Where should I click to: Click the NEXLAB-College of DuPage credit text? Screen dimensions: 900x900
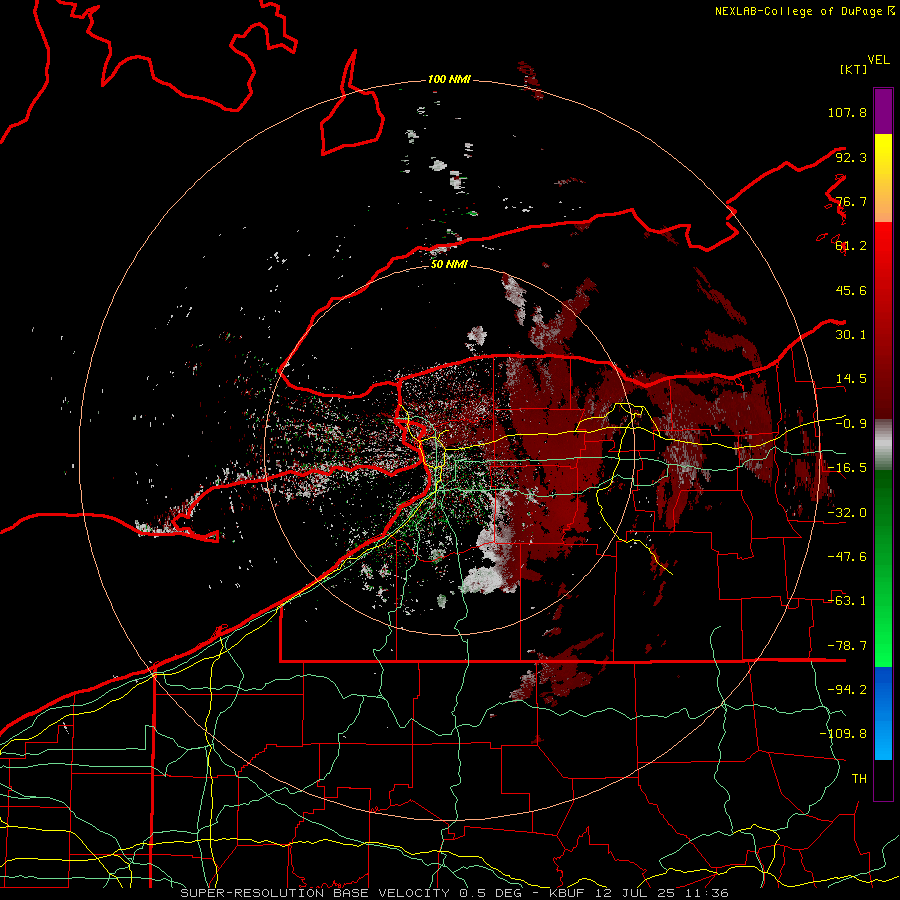coord(804,11)
